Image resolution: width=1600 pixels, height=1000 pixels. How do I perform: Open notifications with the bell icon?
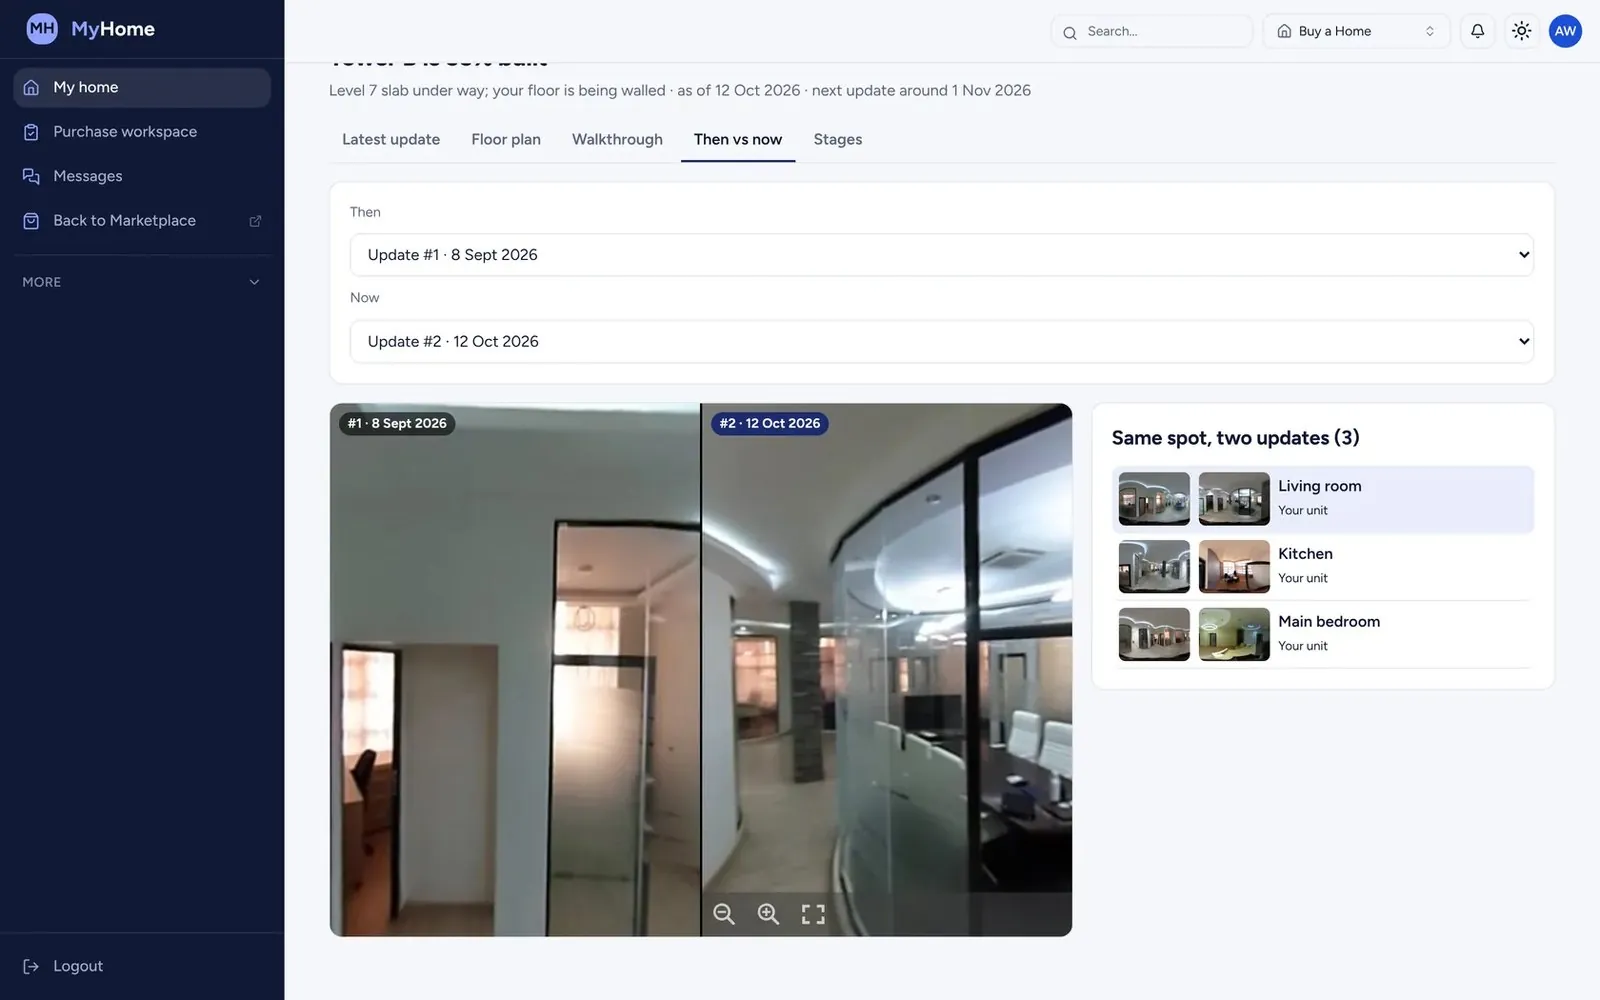[1477, 31]
